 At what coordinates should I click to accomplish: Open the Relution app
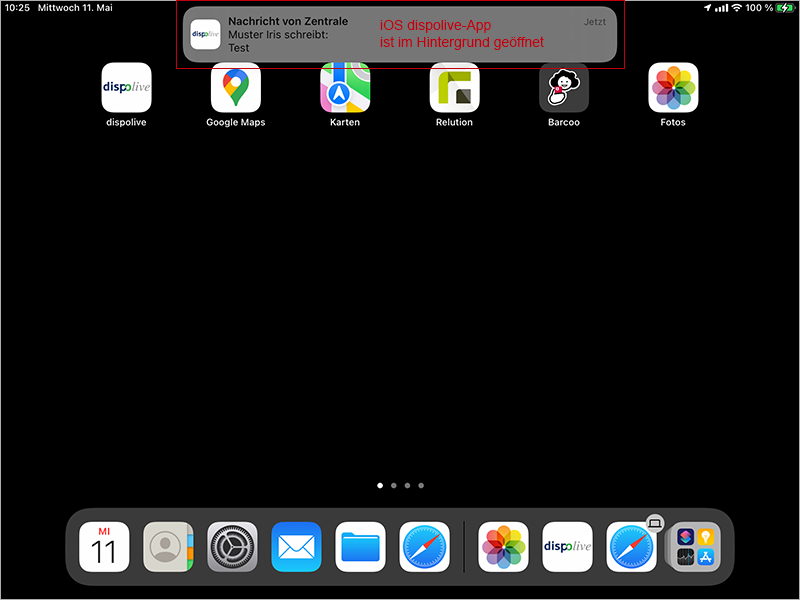tap(454, 87)
